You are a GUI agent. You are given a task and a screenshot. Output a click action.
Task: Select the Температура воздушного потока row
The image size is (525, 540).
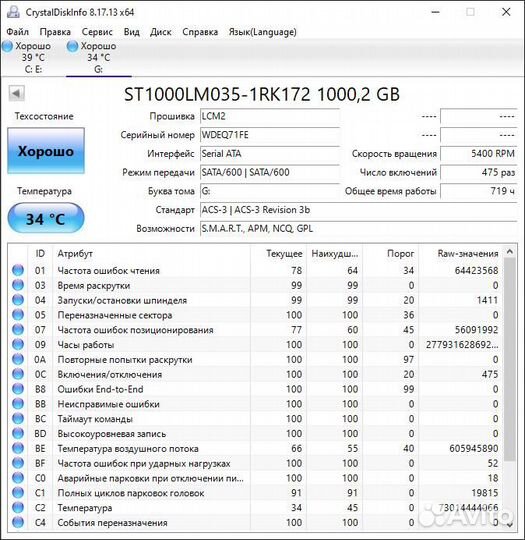click(255, 448)
